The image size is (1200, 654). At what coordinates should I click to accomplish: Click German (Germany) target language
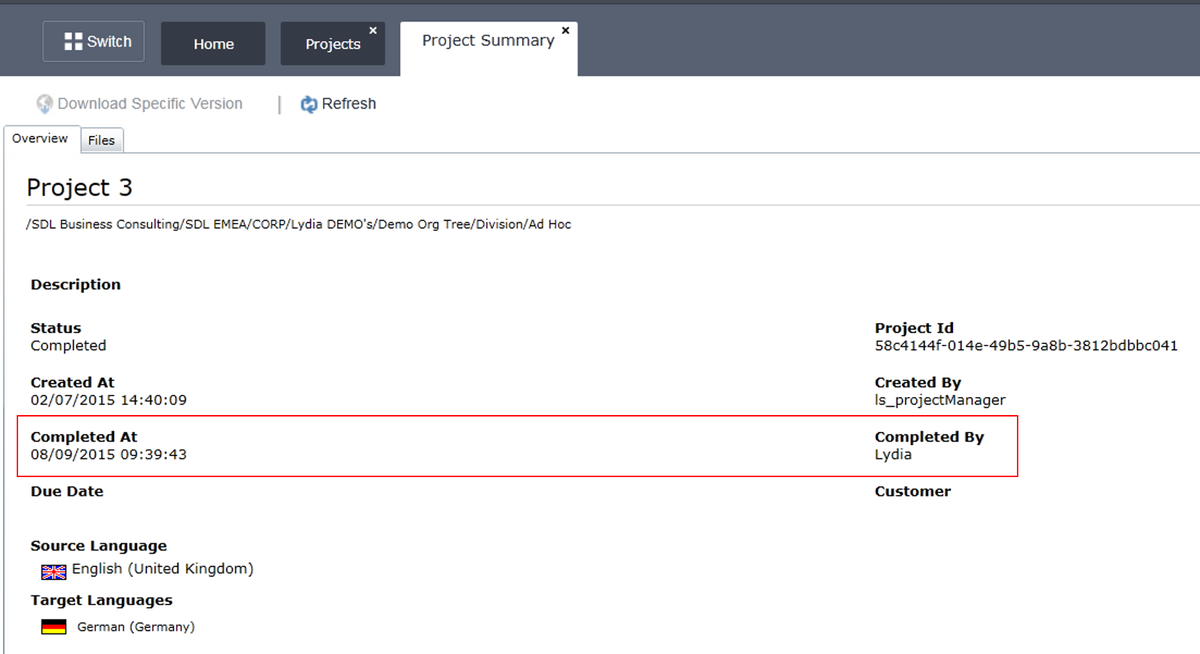[136, 627]
